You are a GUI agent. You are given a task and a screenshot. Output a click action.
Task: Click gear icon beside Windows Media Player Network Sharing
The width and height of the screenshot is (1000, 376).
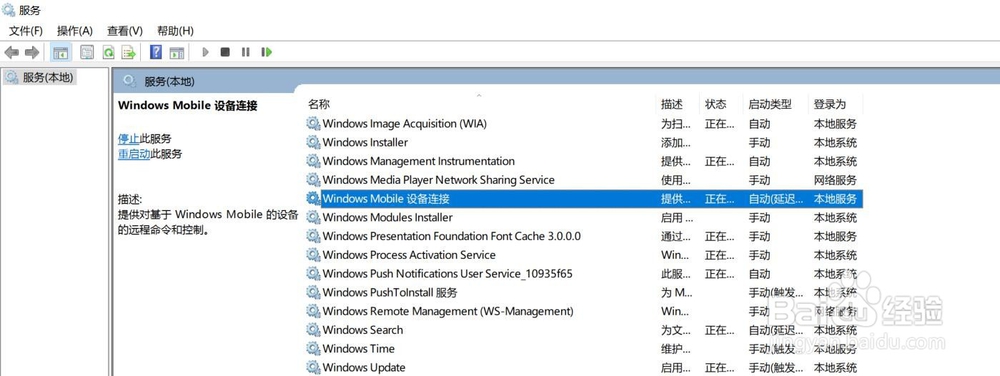pos(313,180)
